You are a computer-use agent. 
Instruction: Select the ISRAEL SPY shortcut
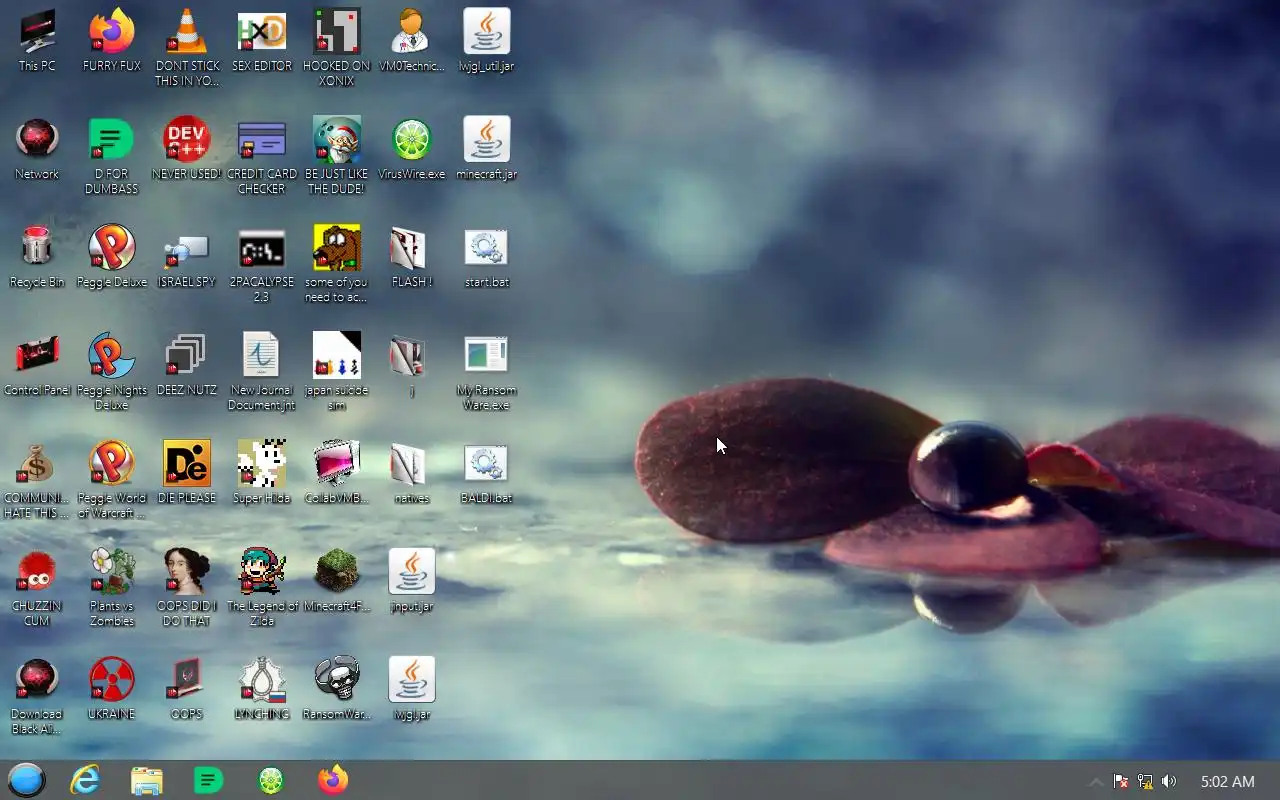[187, 257]
